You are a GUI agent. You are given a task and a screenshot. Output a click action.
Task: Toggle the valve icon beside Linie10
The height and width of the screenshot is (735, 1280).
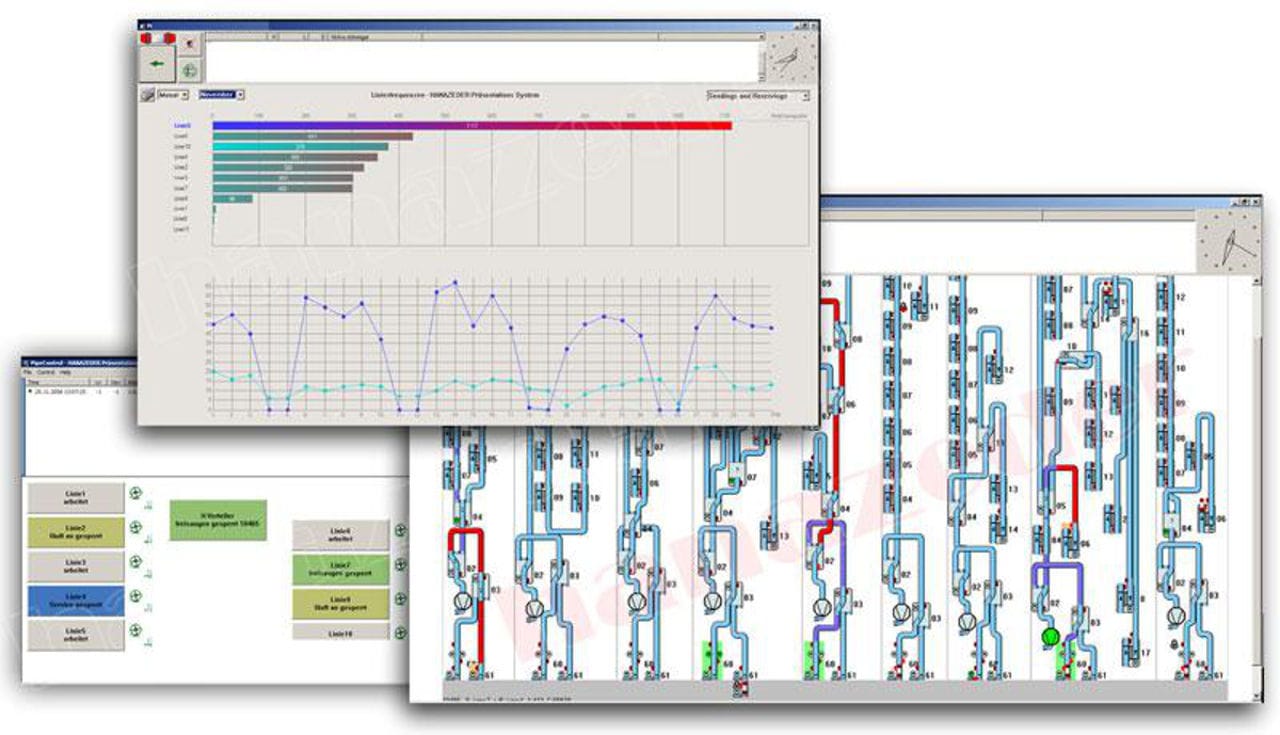coord(398,633)
